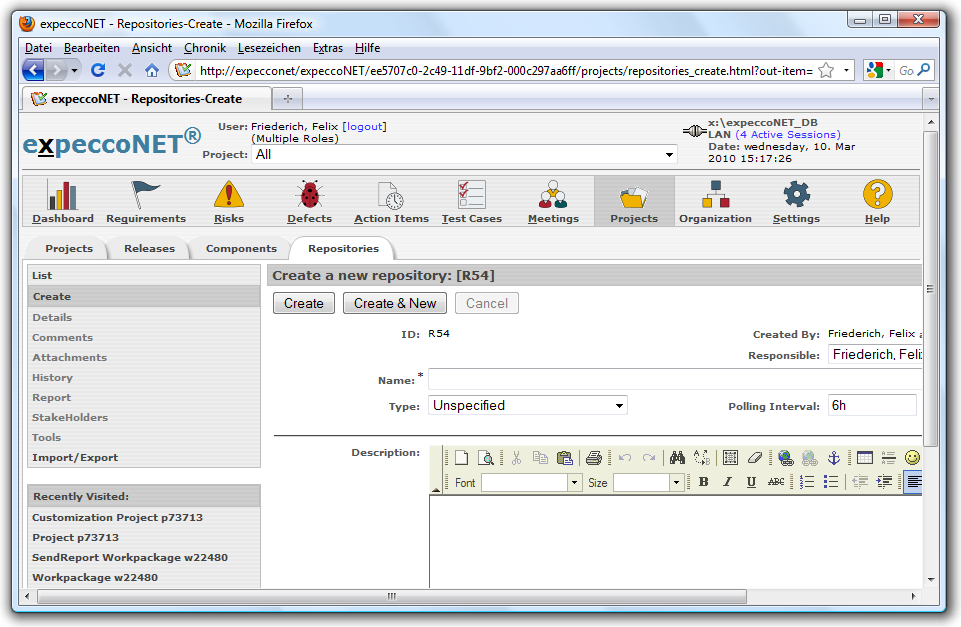The height and width of the screenshot is (627, 961).
Task: Toggle bulleted list in editor
Action: coord(830,482)
